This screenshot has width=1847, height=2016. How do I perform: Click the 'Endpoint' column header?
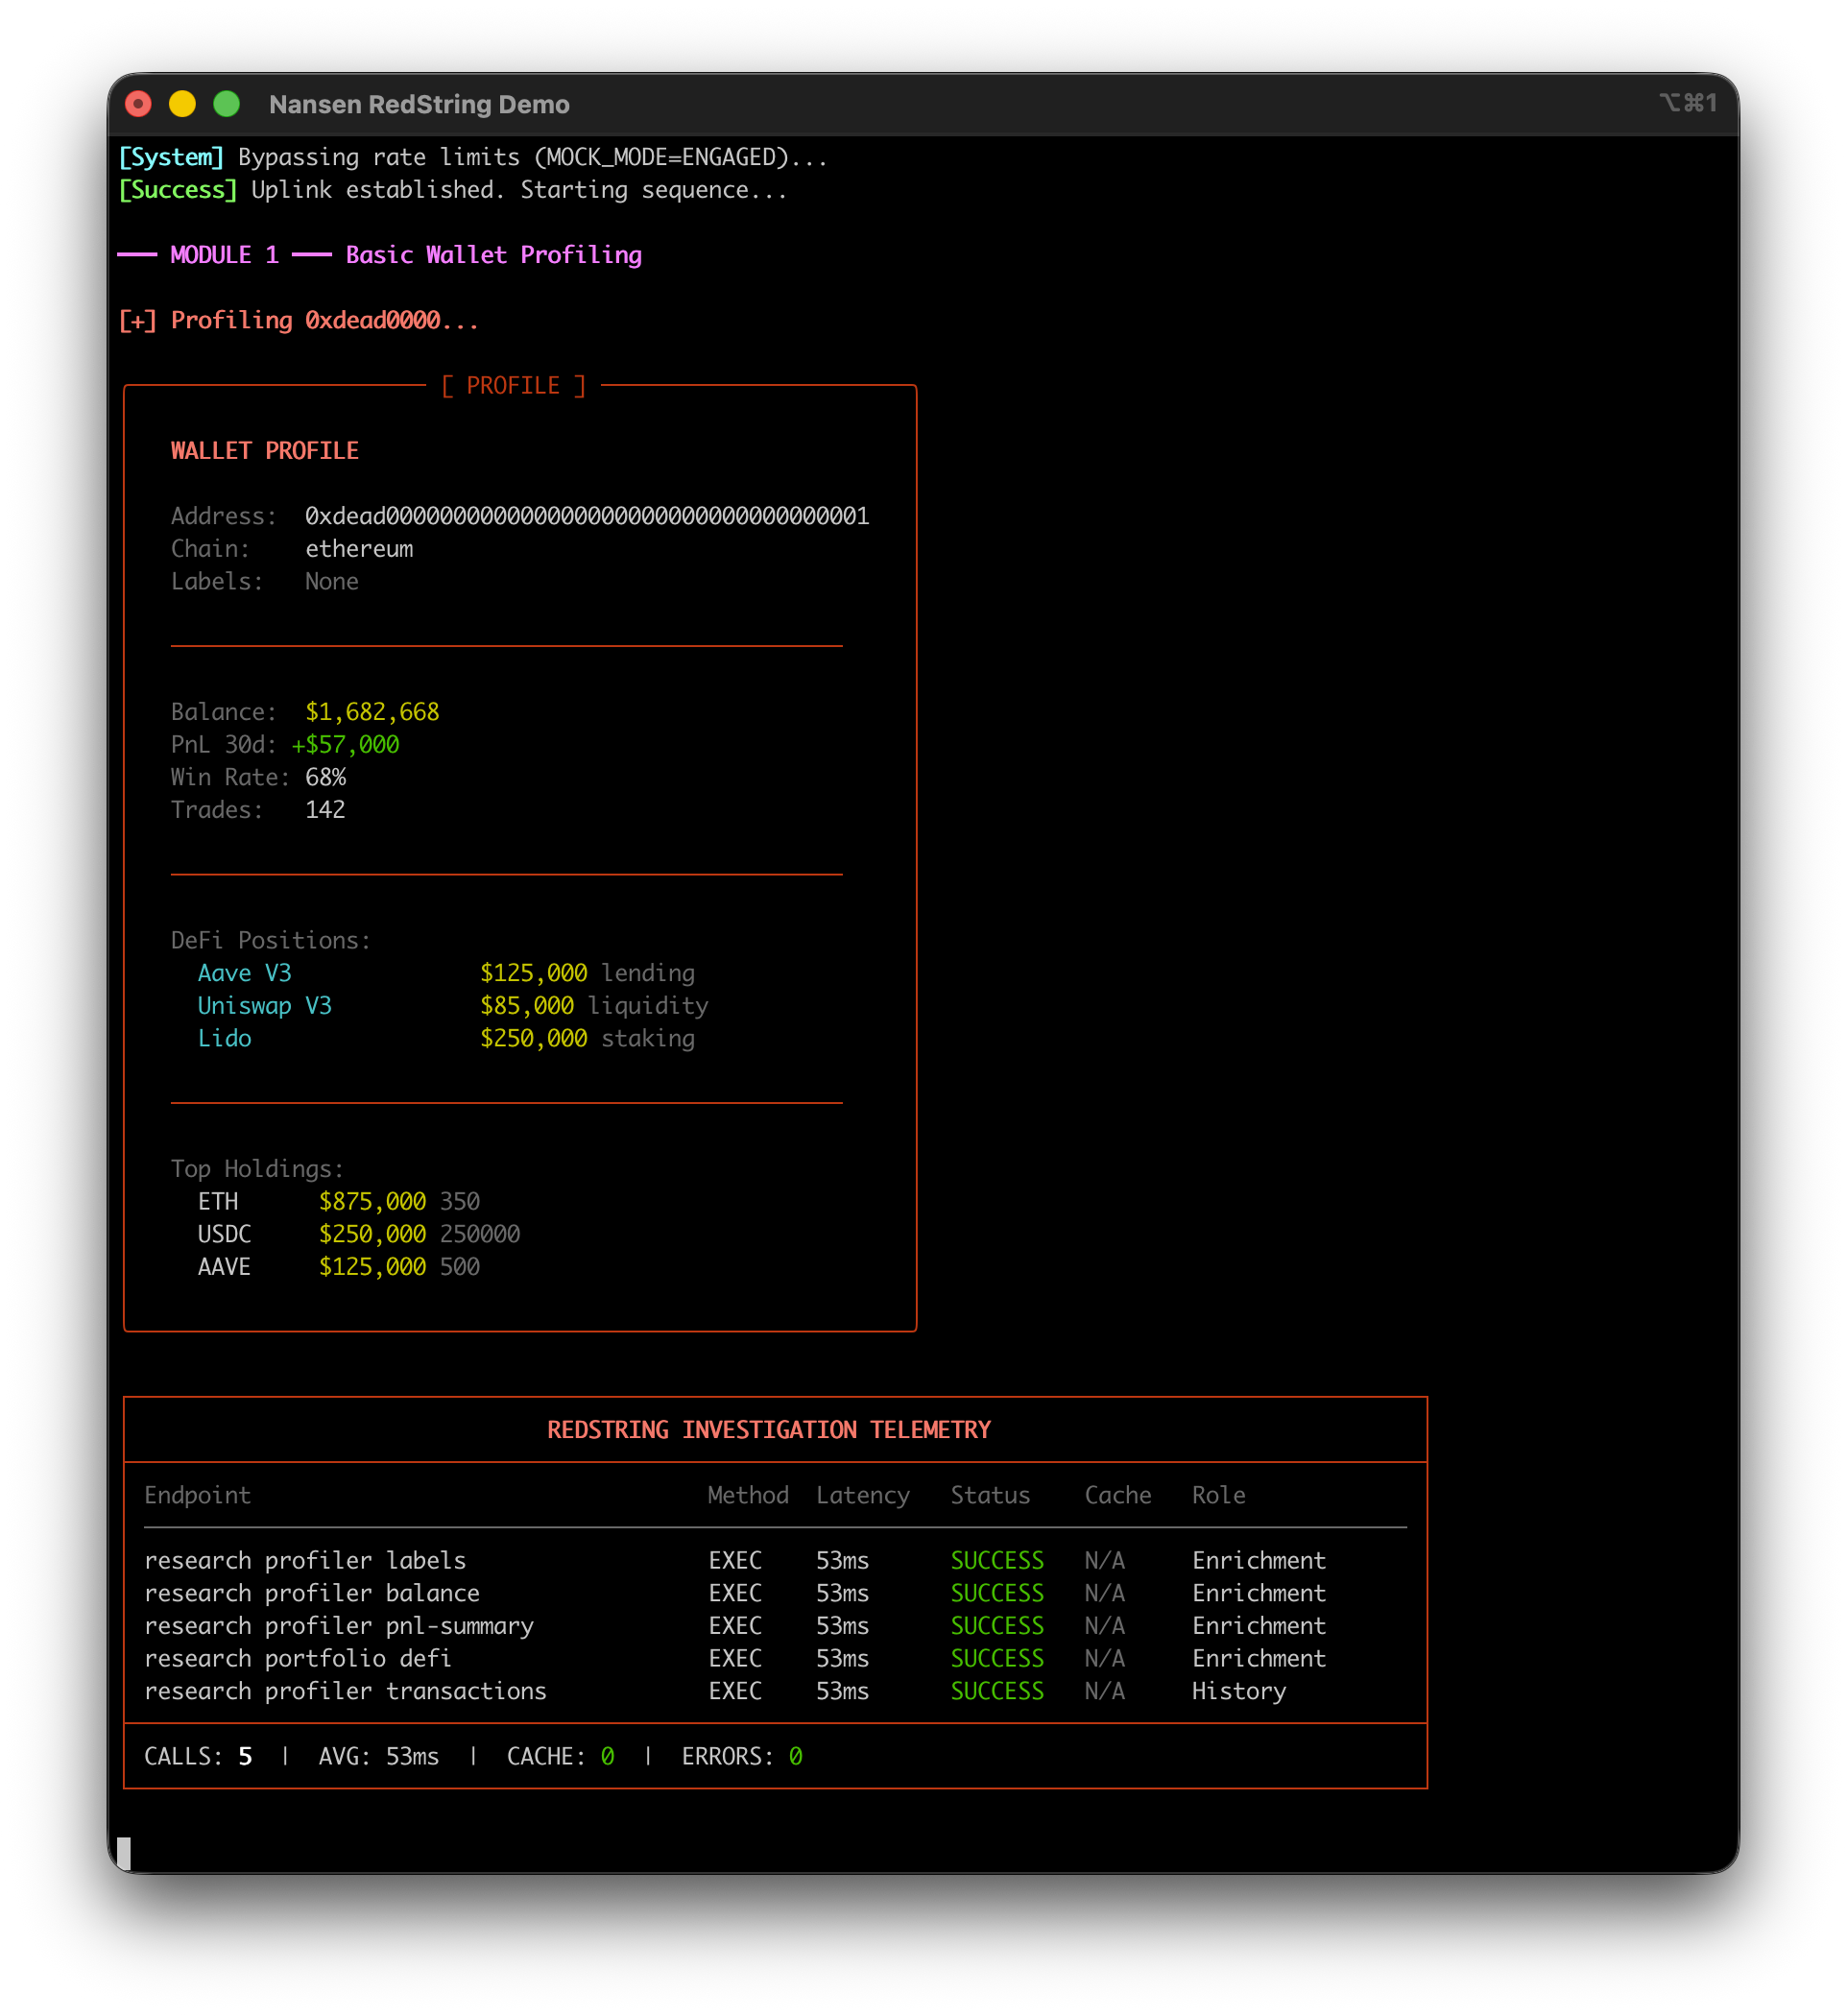point(197,1496)
